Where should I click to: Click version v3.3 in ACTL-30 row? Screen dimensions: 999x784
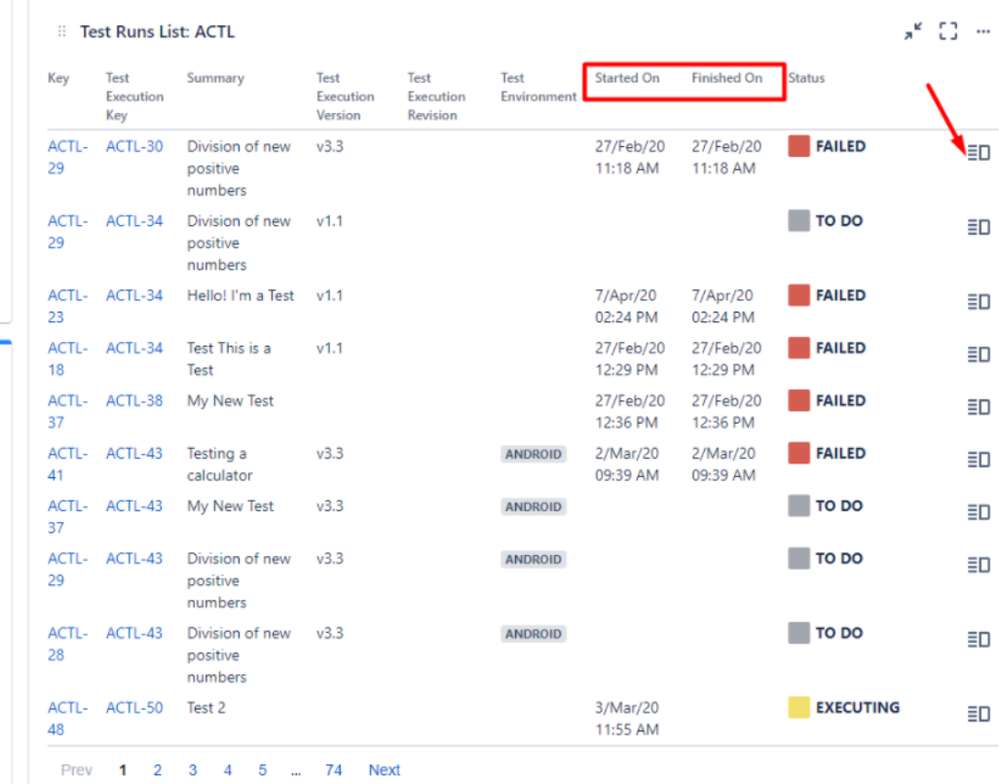click(329, 146)
